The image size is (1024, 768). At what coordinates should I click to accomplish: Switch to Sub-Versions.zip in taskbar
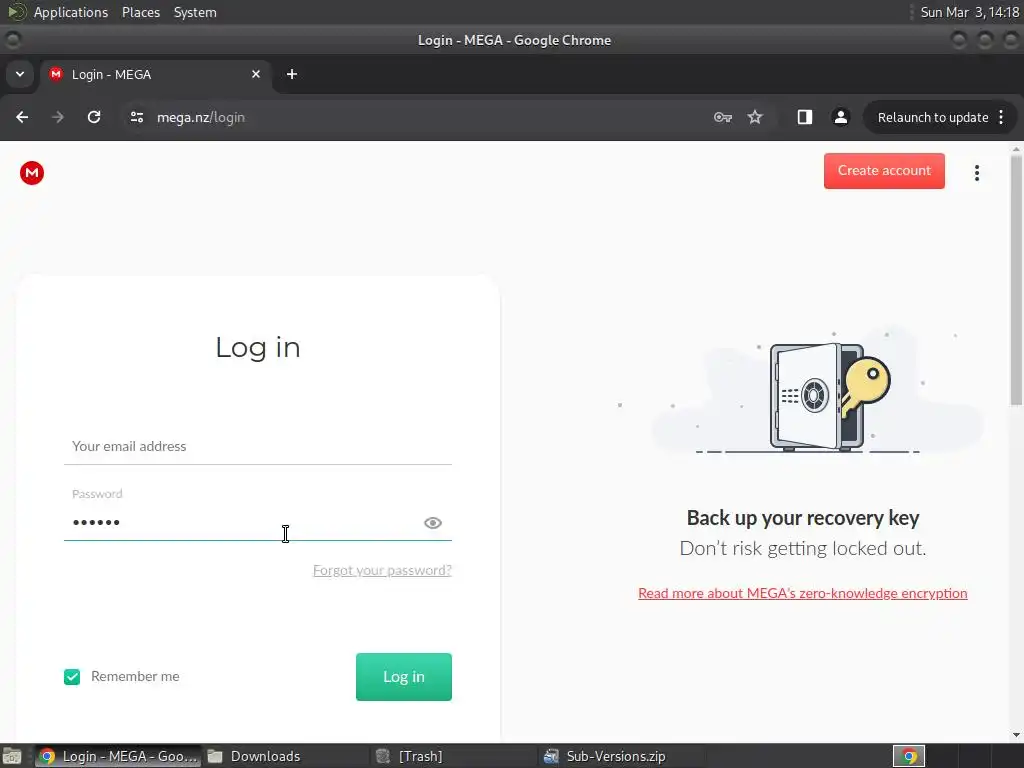tap(623, 756)
